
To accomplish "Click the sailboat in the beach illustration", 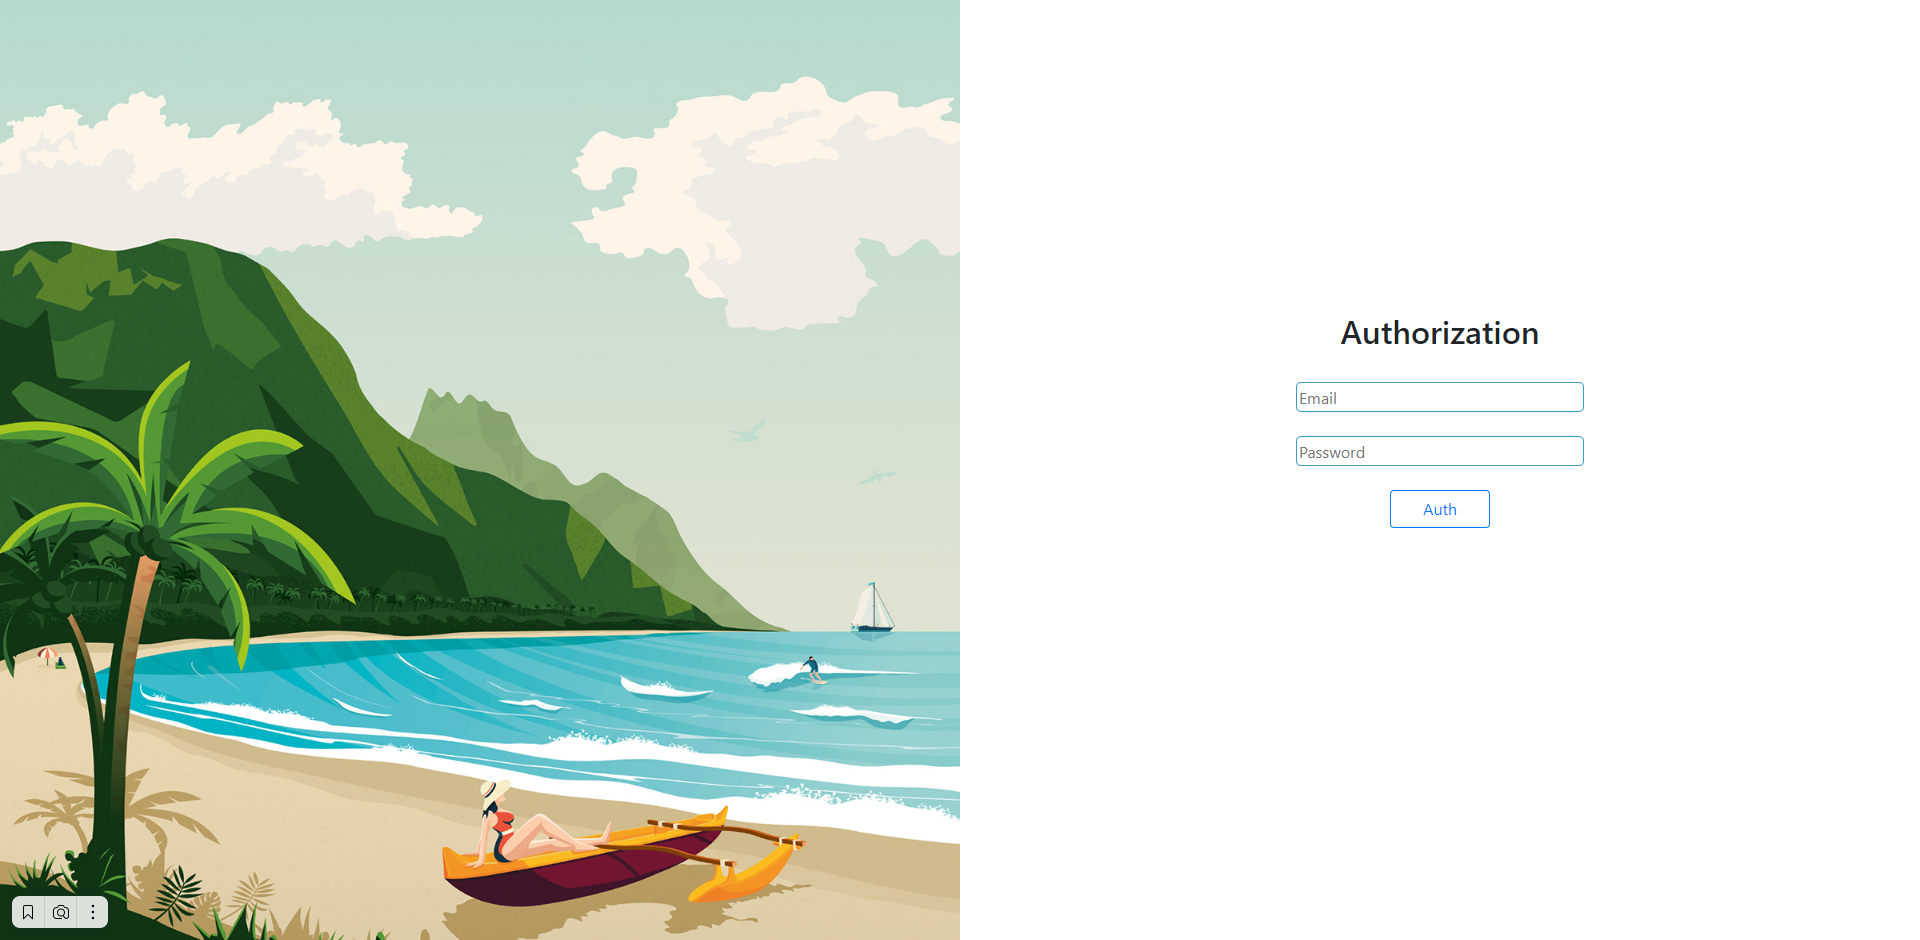I will coord(872,607).
